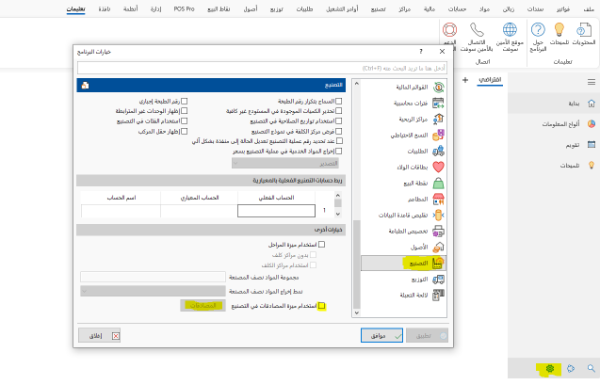Toggle the sidebar hamburger menu
This screenshot has width=600, height=379.
point(591,82)
